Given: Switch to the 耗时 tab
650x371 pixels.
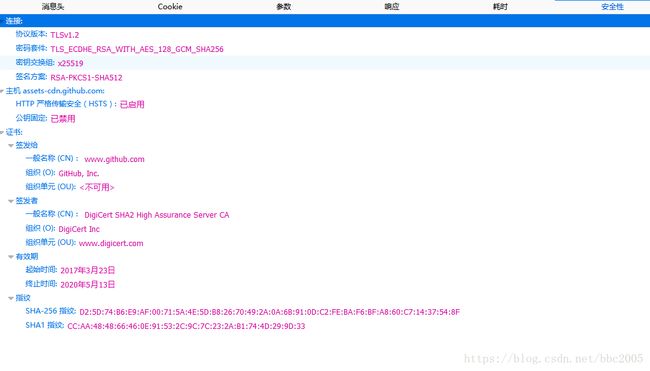Looking at the screenshot, I should (x=500, y=7).
